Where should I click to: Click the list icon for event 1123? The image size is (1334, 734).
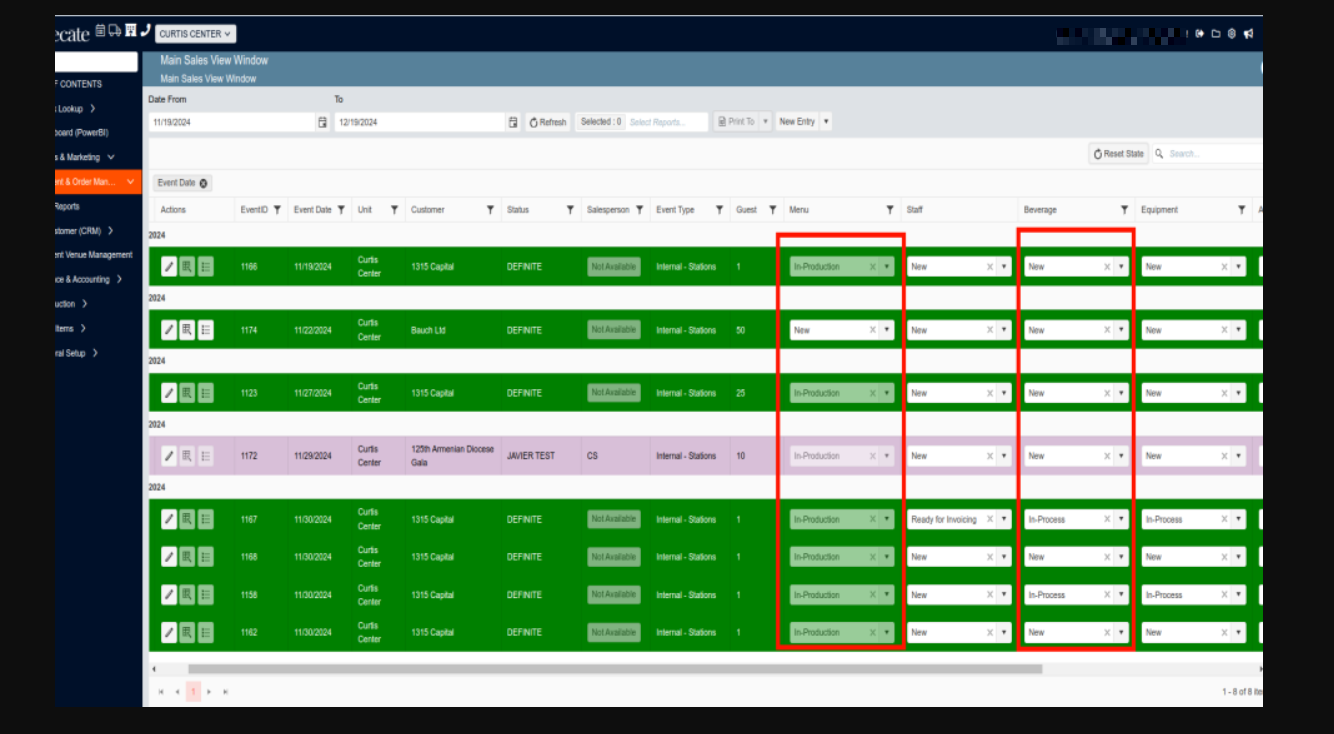206,393
